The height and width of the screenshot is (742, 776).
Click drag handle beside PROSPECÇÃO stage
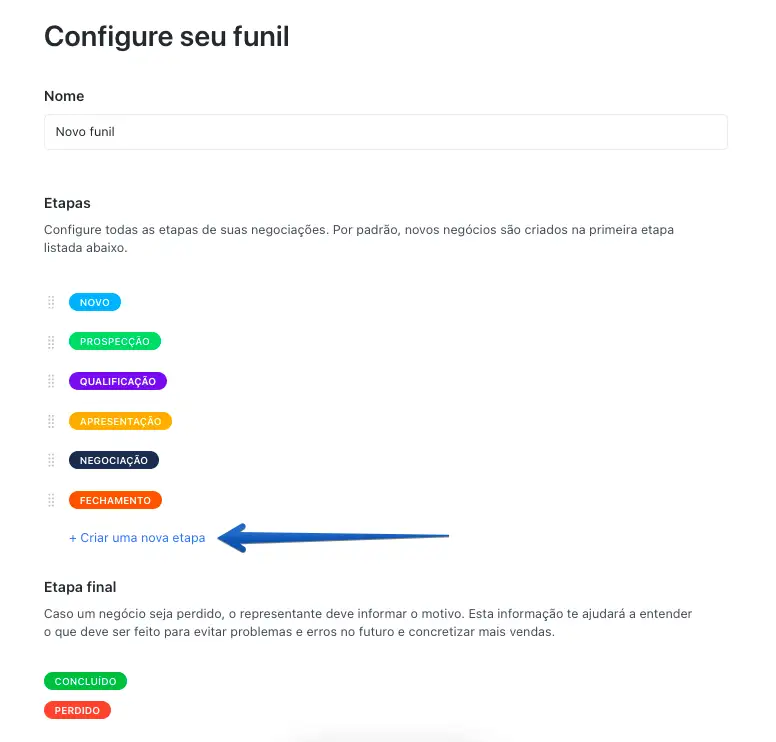click(51, 342)
